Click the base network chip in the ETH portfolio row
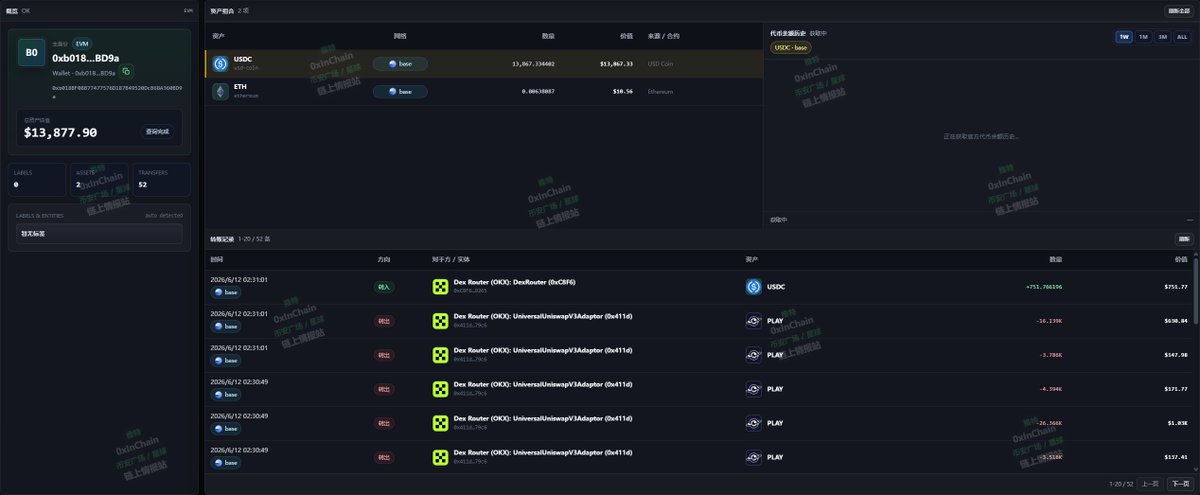Image resolution: width=1200 pixels, height=495 pixels. click(x=400, y=91)
